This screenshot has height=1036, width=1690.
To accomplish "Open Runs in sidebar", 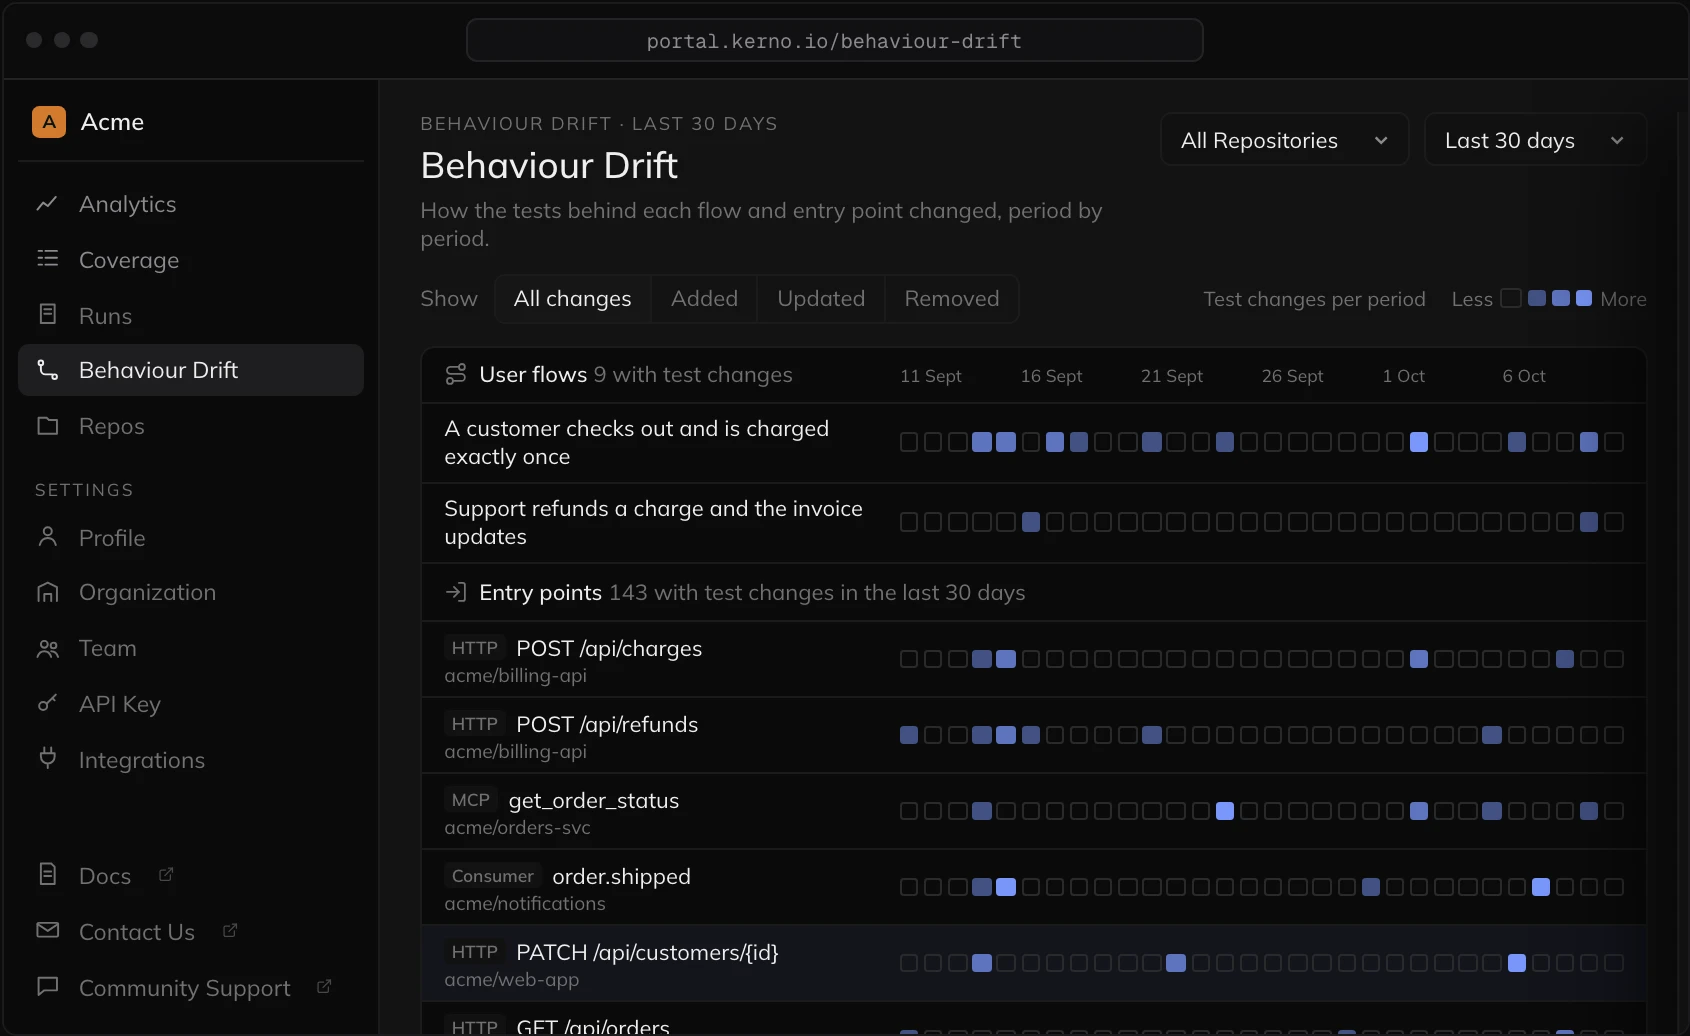I will [x=191, y=316].
